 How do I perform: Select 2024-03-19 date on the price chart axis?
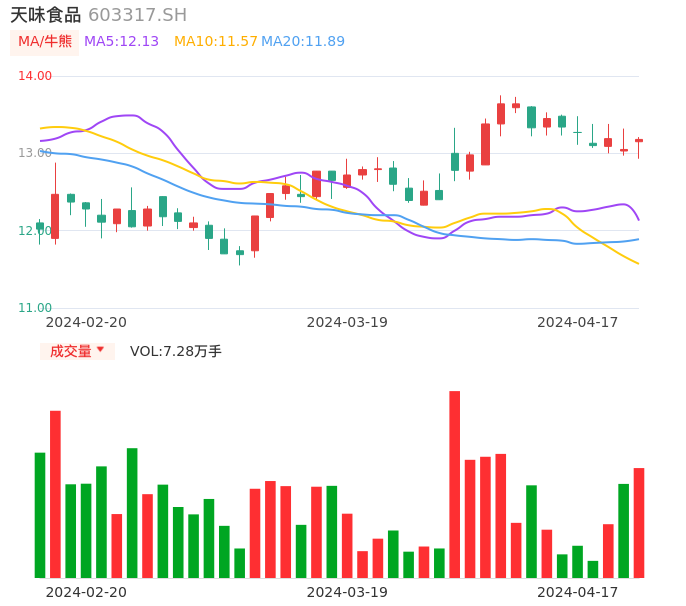pyautogui.click(x=347, y=322)
